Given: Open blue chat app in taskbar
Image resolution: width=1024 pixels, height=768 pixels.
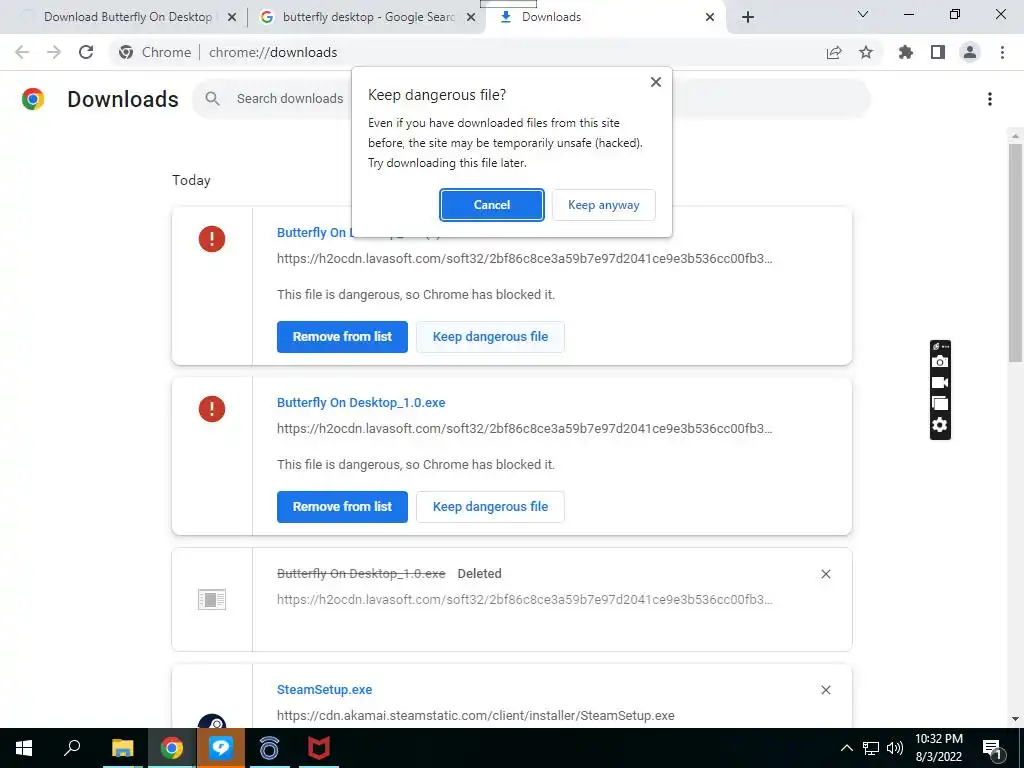Looking at the screenshot, I should (221, 748).
